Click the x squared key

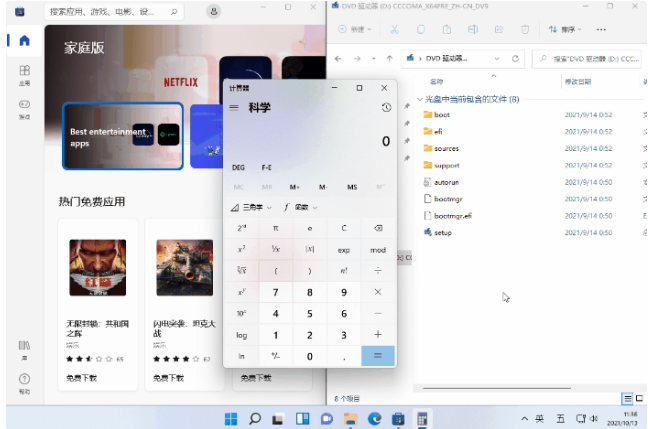coord(241,250)
